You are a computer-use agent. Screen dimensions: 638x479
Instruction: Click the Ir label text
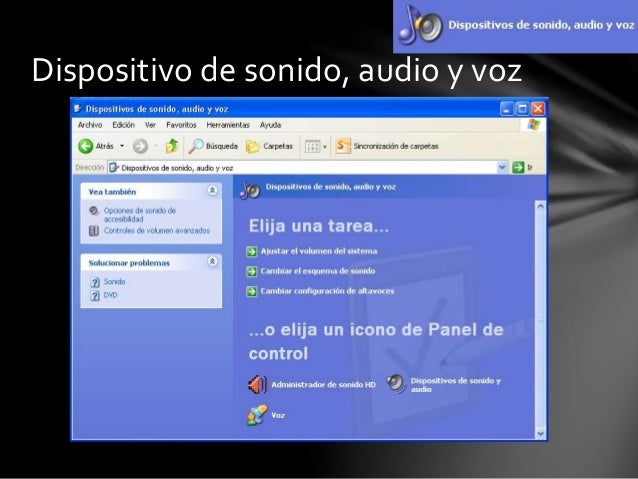(x=530, y=167)
